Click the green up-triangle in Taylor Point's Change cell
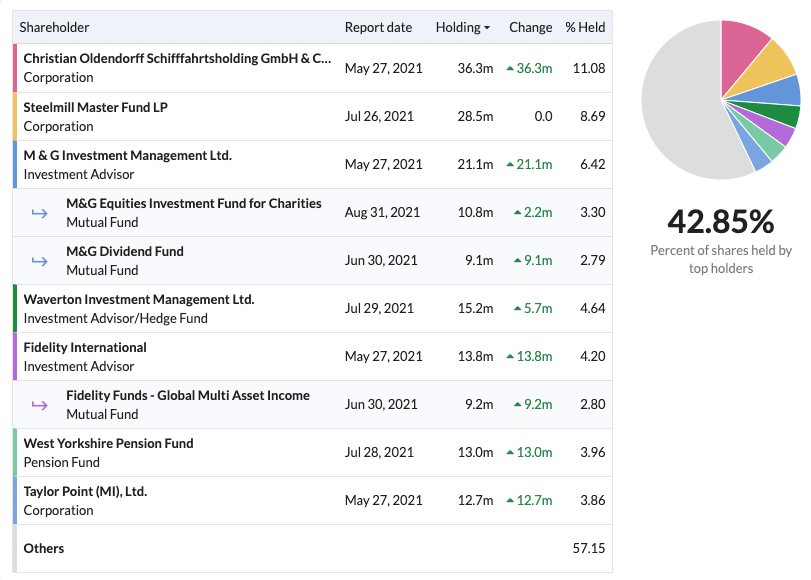Image resolution: width=811 pixels, height=580 pixels. (510, 500)
